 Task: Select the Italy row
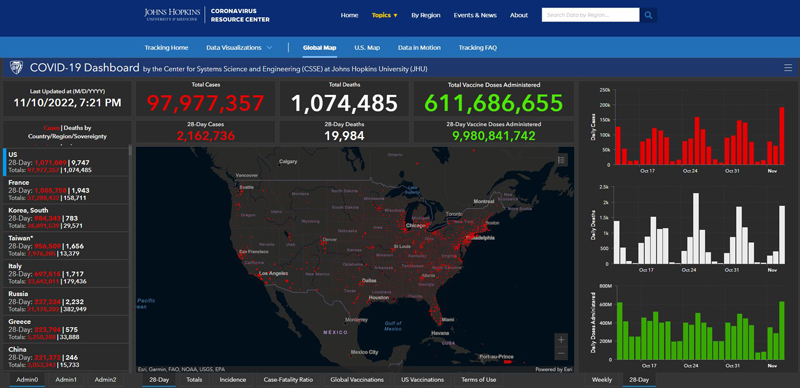(66, 274)
